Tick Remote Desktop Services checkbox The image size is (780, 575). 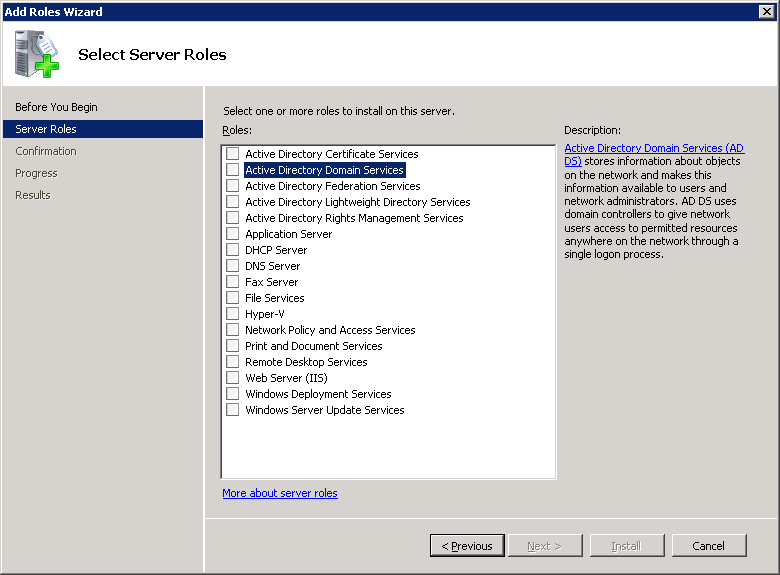point(232,361)
